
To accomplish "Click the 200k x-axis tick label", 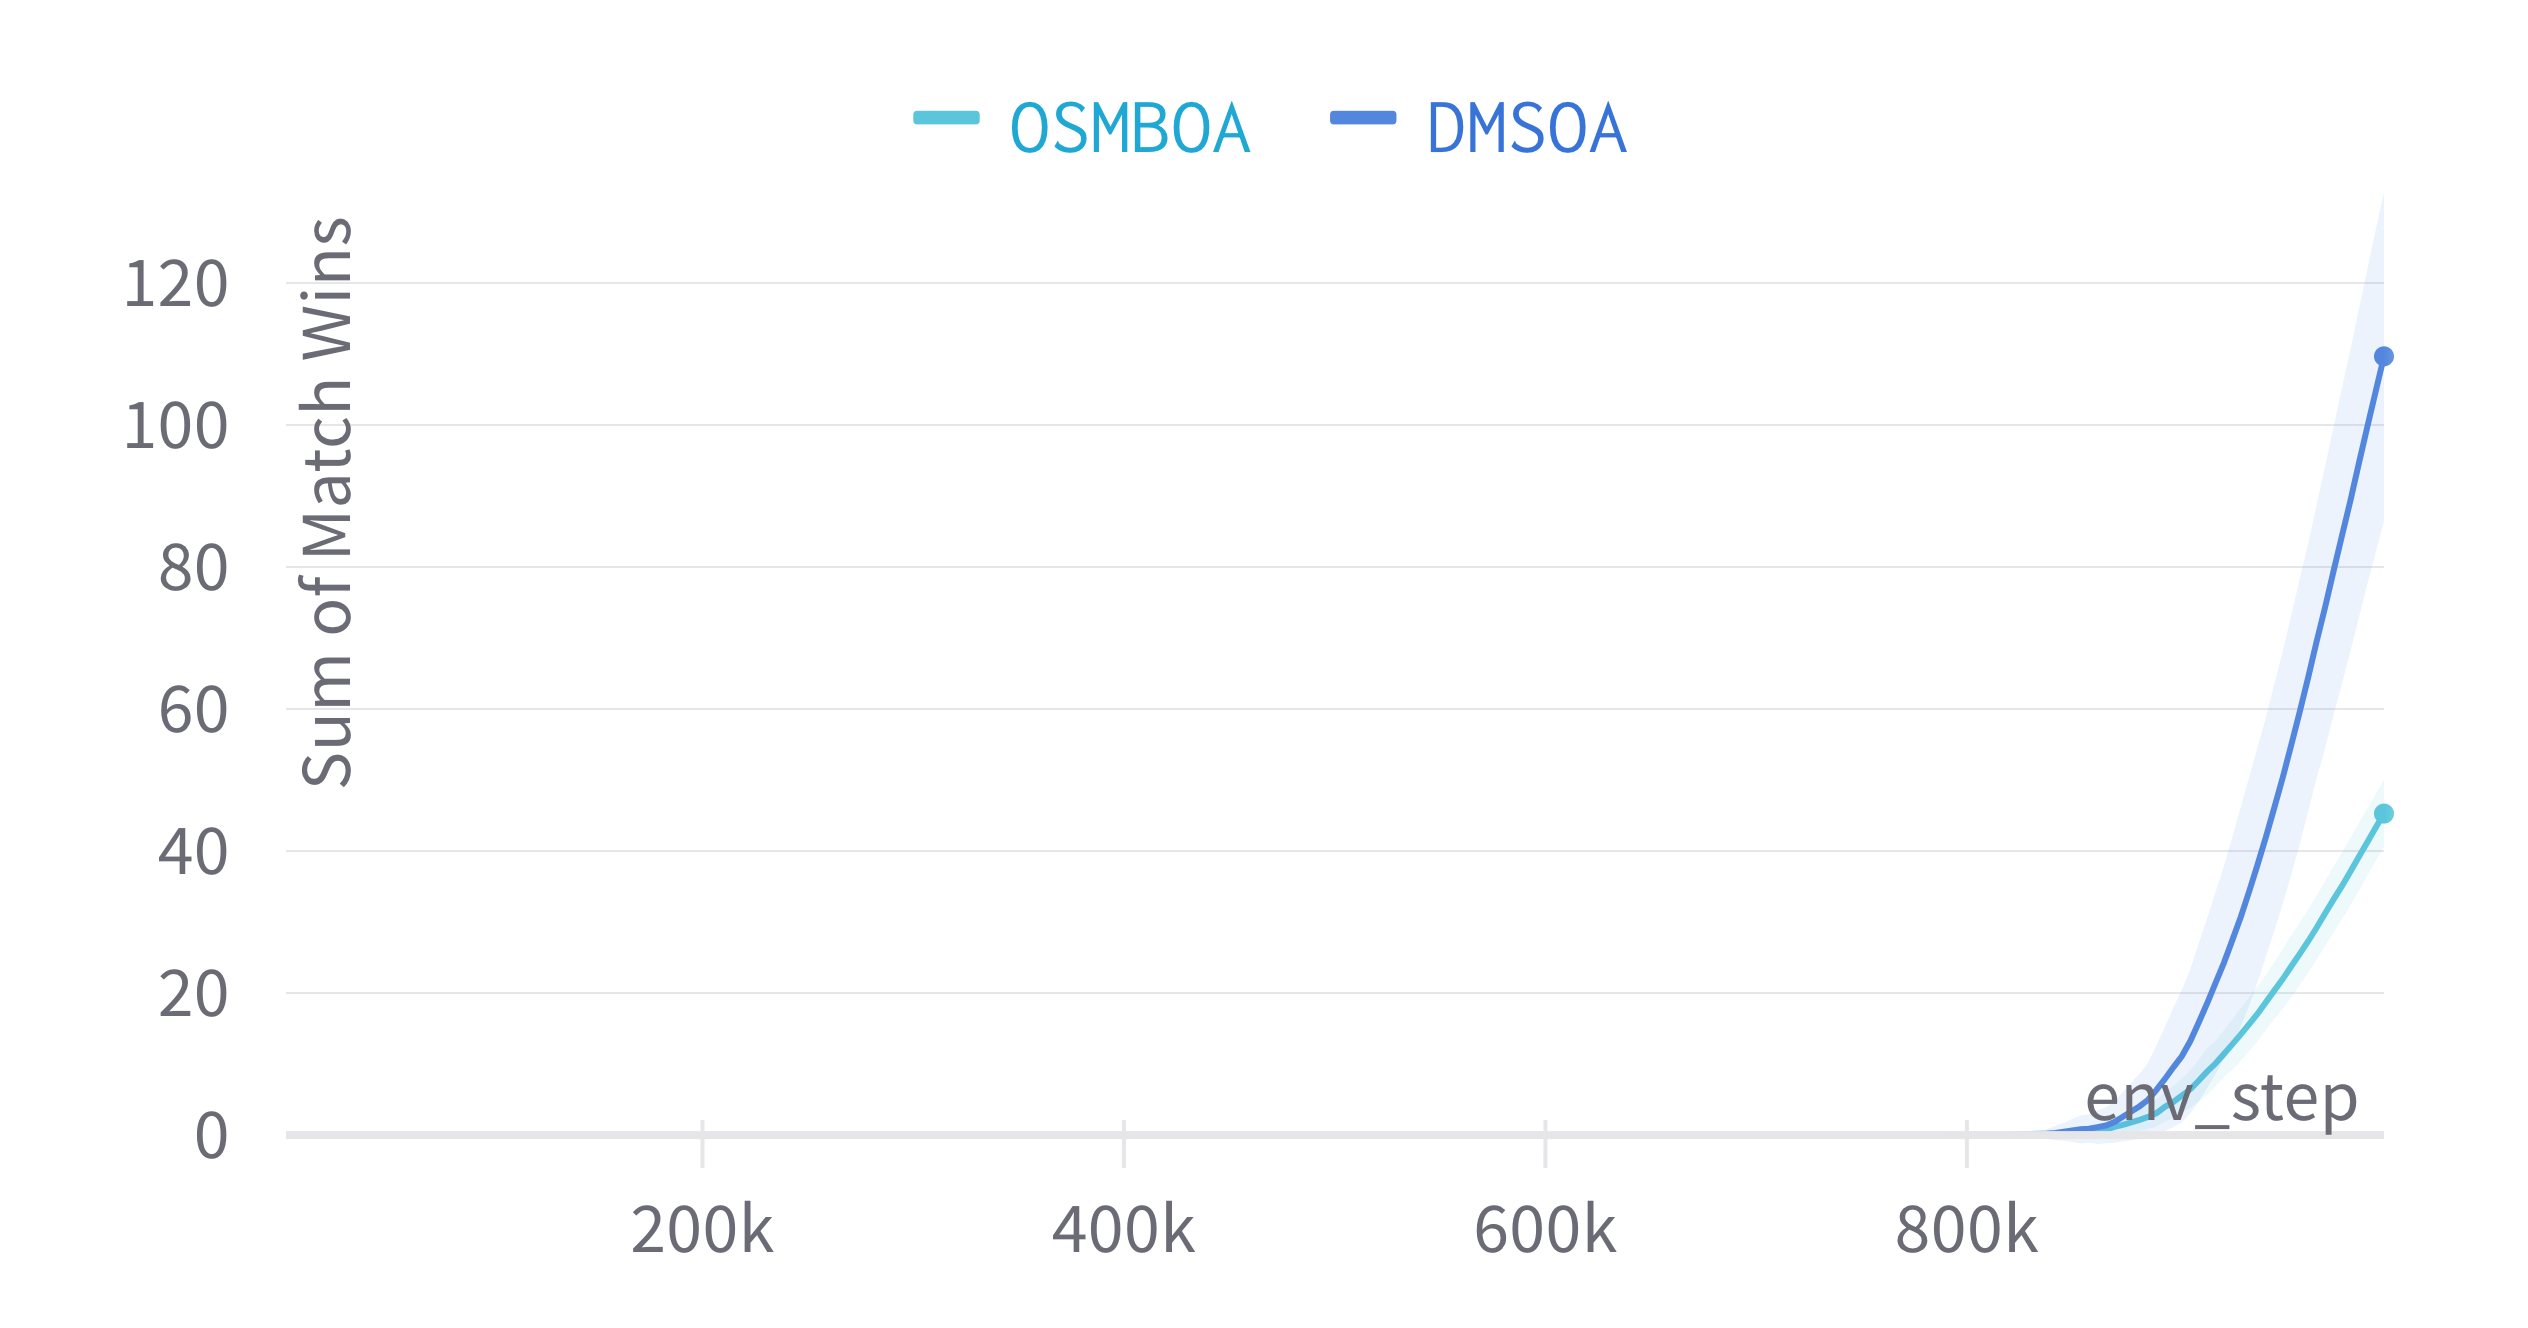I will point(702,1230).
